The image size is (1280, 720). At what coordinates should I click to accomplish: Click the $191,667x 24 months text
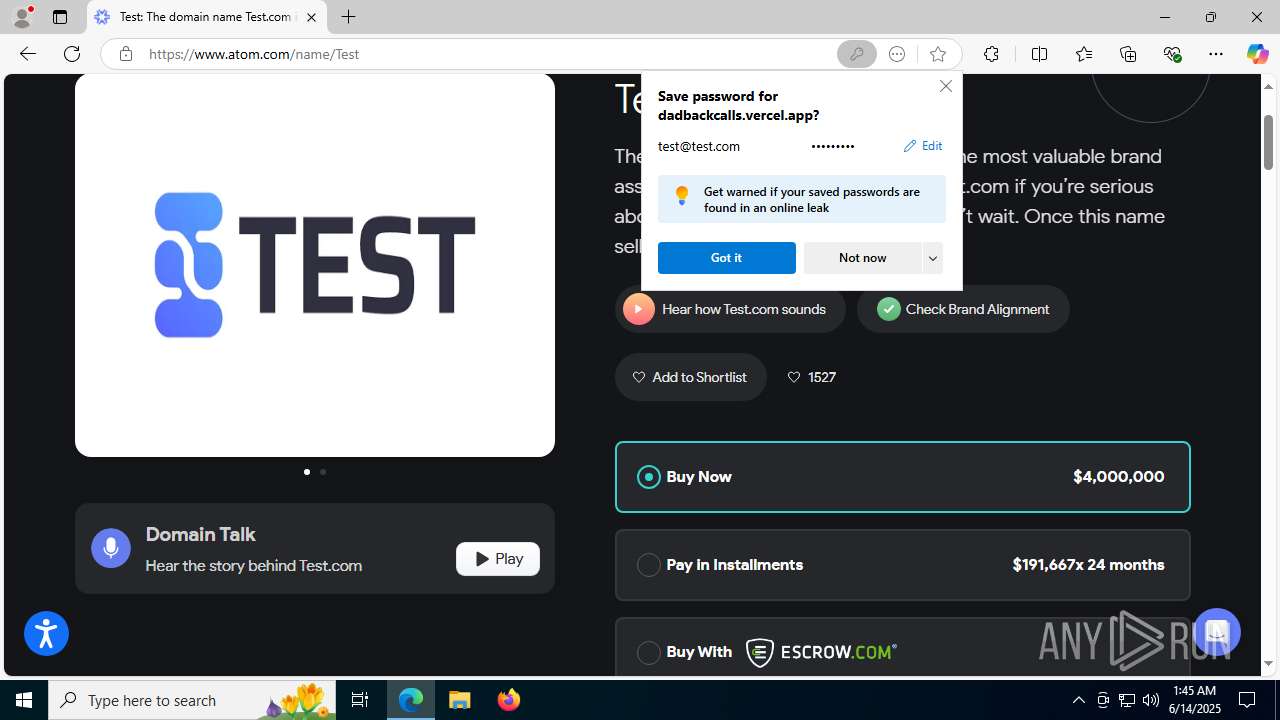[1088, 565]
